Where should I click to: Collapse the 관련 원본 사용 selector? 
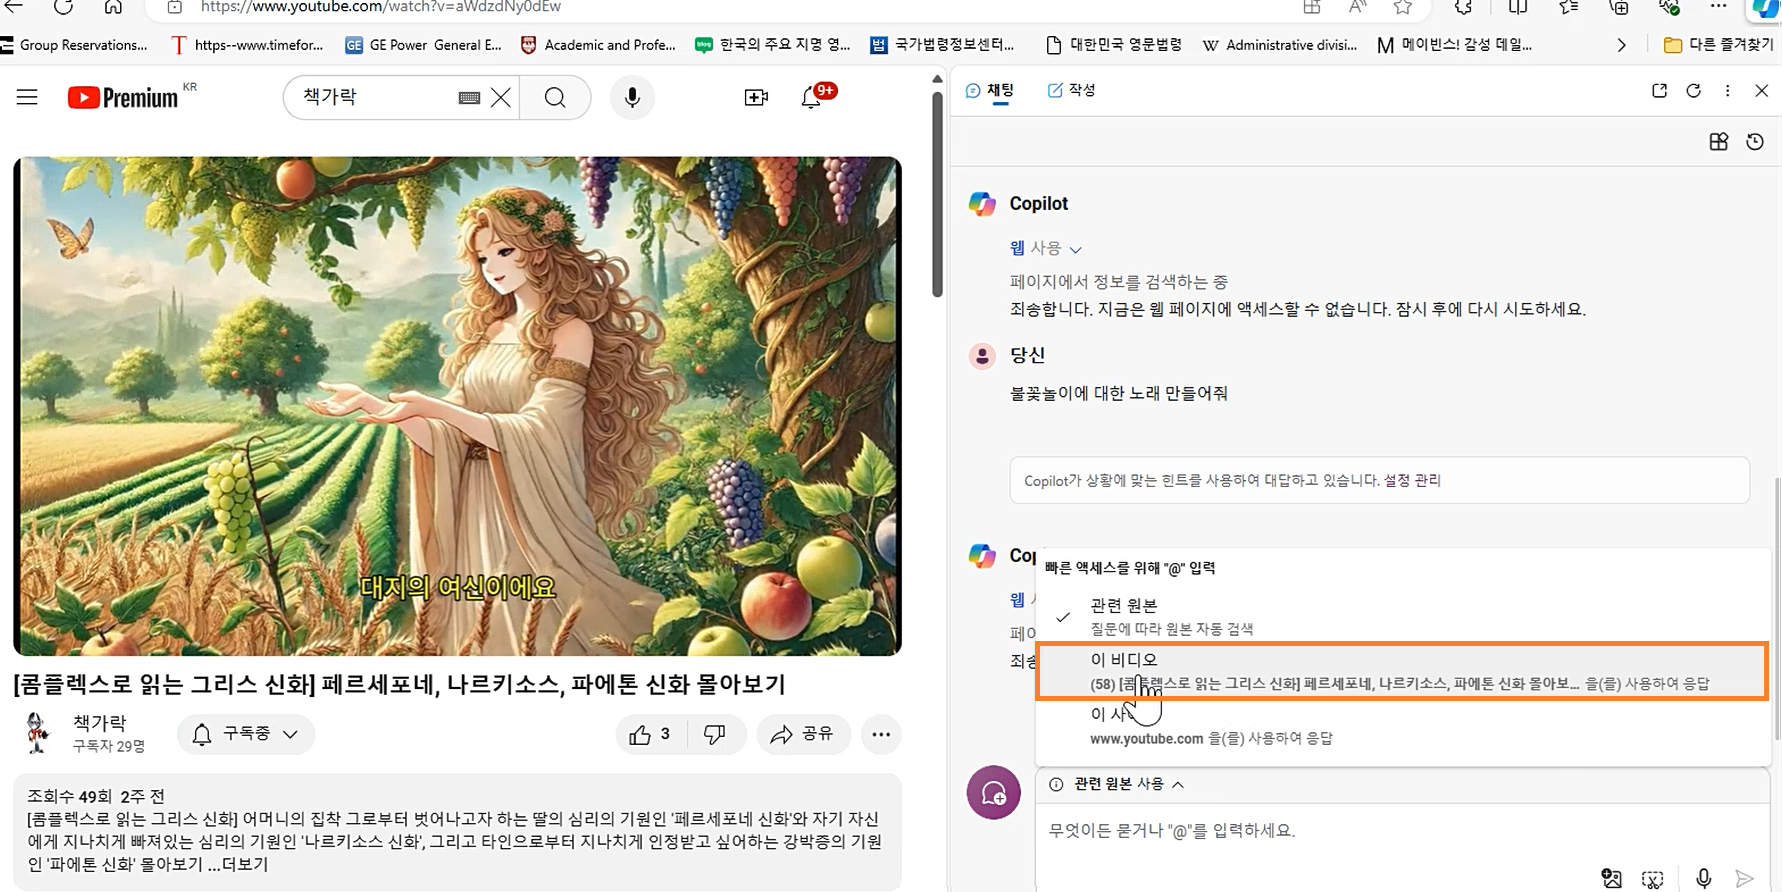click(1119, 784)
